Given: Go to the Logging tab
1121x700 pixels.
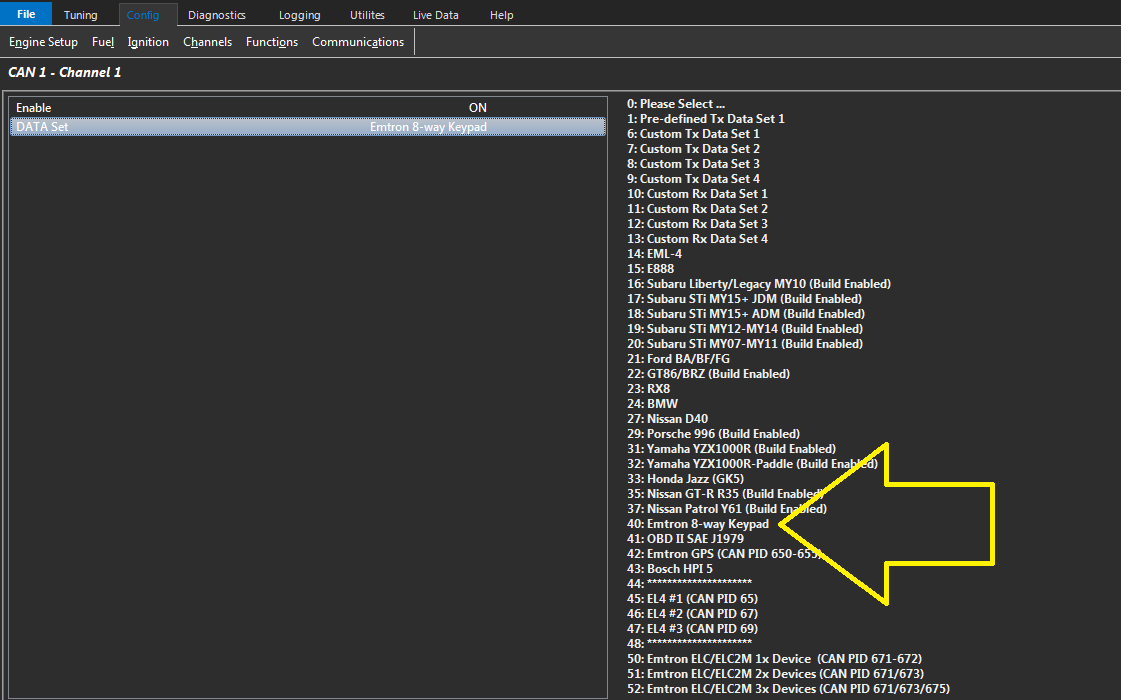Looking at the screenshot, I should pos(300,15).
